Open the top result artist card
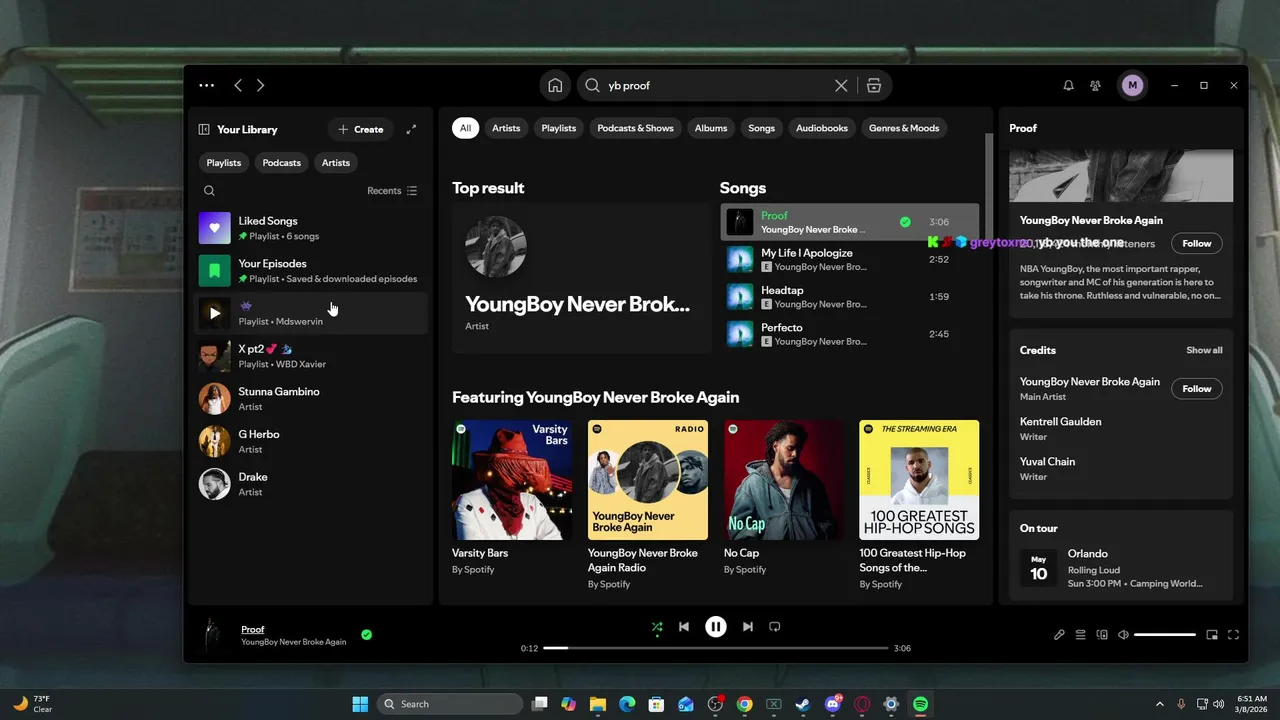The width and height of the screenshot is (1280, 720). pos(581,278)
